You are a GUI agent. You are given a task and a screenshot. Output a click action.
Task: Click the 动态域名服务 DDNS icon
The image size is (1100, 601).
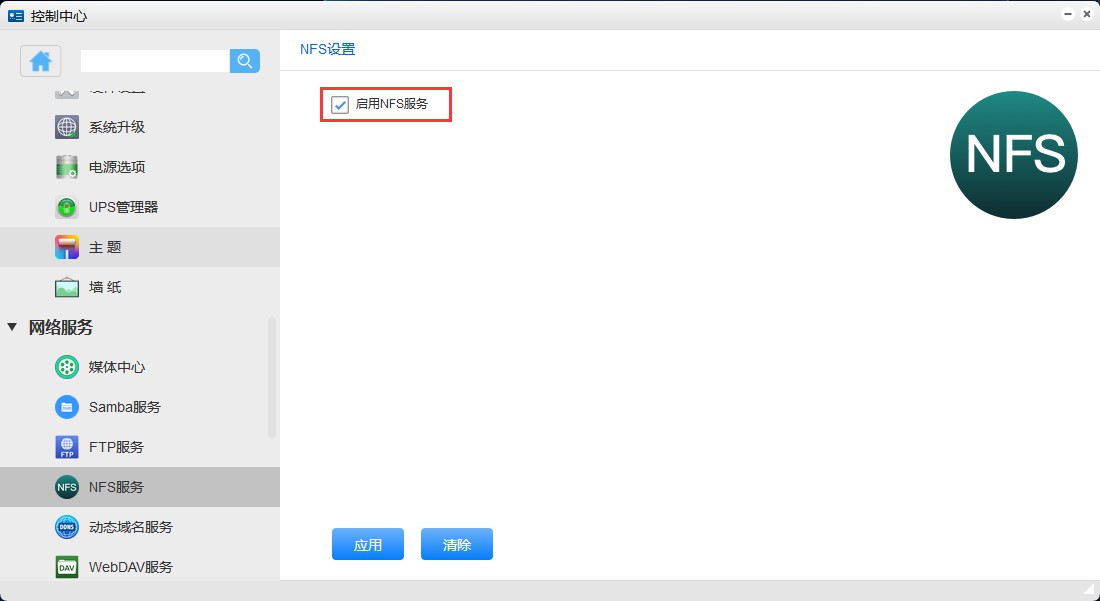pos(67,527)
